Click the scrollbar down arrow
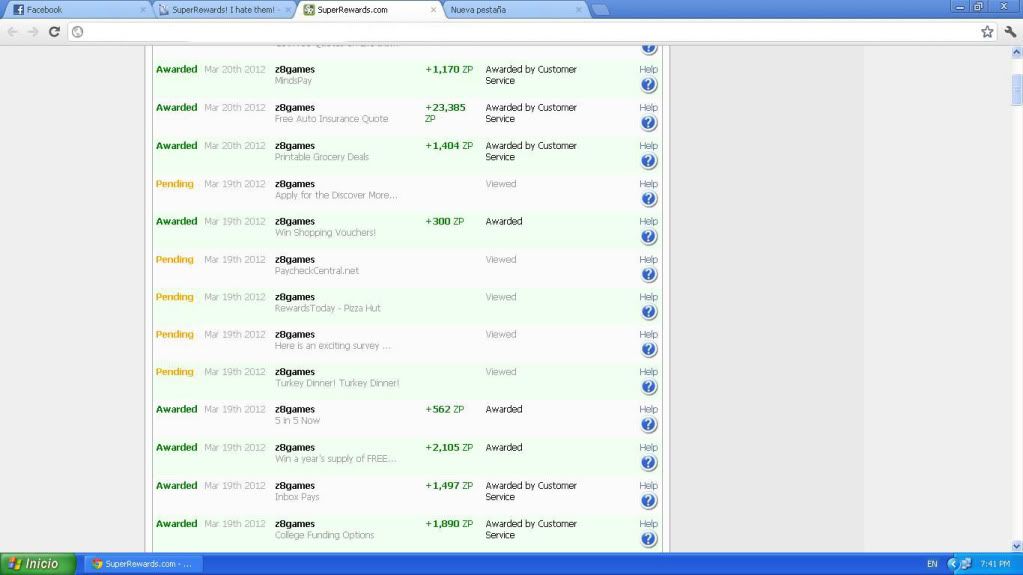Screen dimensions: 1023x575 [1017, 546]
